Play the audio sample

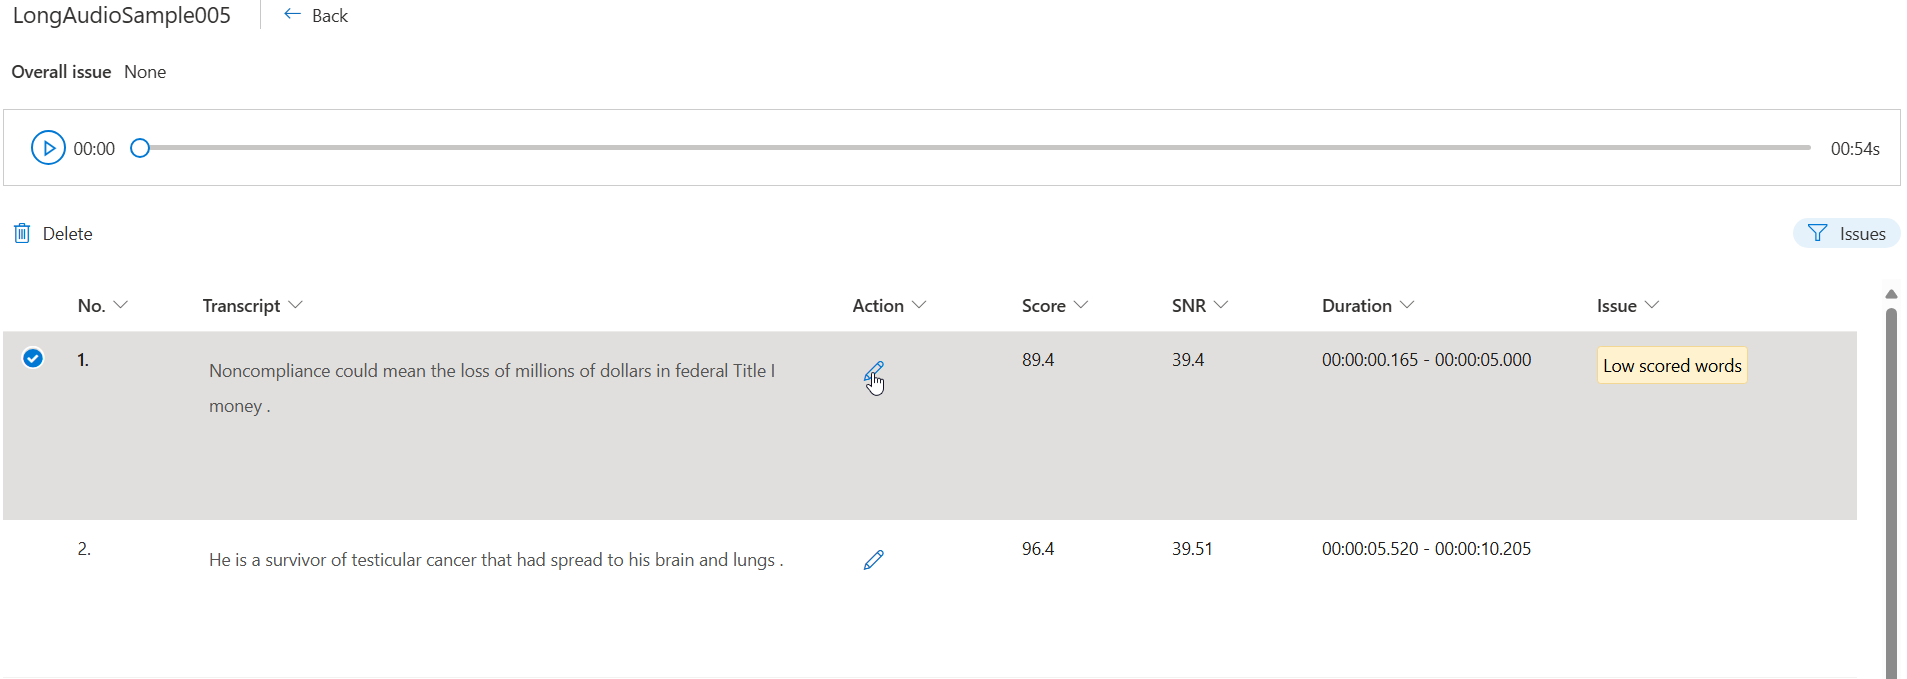point(48,148)
